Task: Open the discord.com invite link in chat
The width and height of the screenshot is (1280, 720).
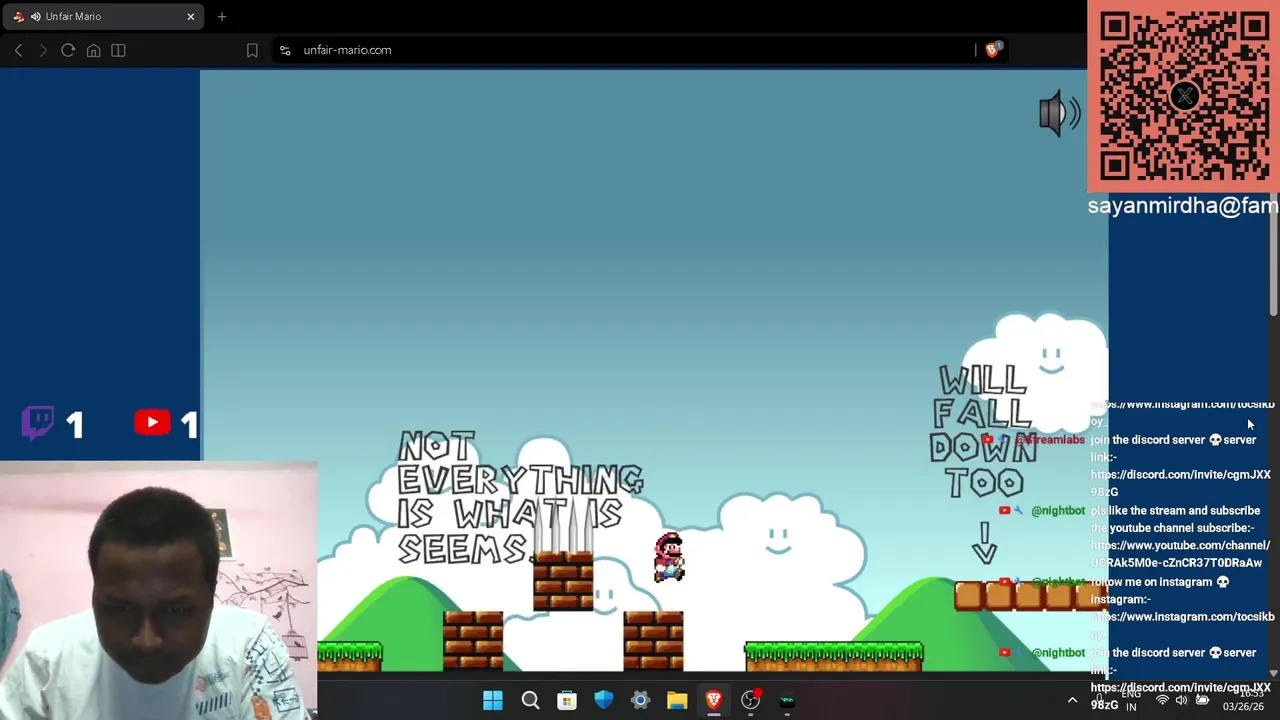Action: coord(1180,483)
